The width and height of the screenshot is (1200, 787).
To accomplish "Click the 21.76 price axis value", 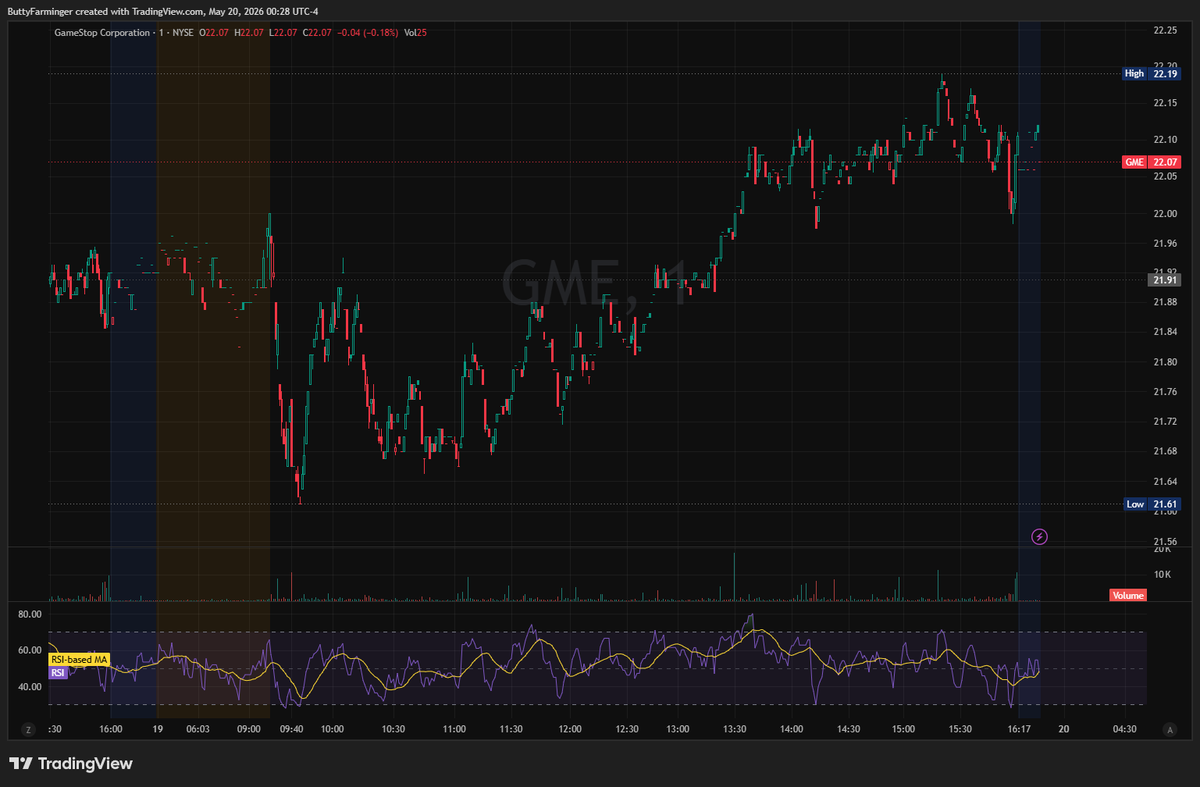I will 1164,392.
